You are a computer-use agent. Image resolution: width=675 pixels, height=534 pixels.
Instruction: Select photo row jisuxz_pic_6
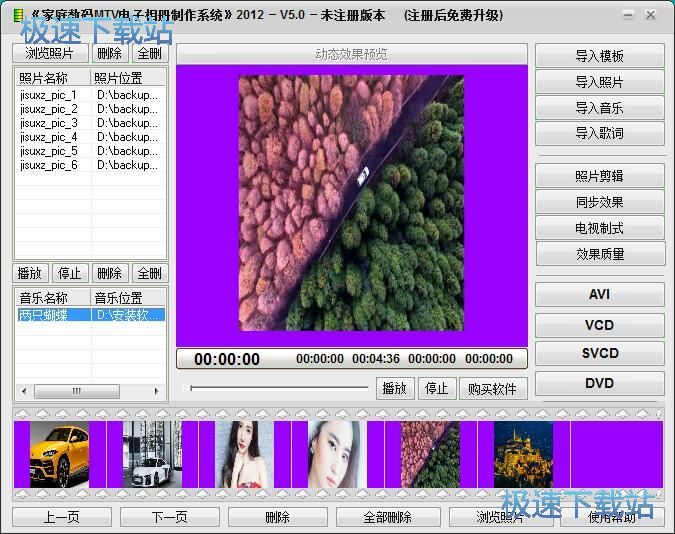[90, 165]
